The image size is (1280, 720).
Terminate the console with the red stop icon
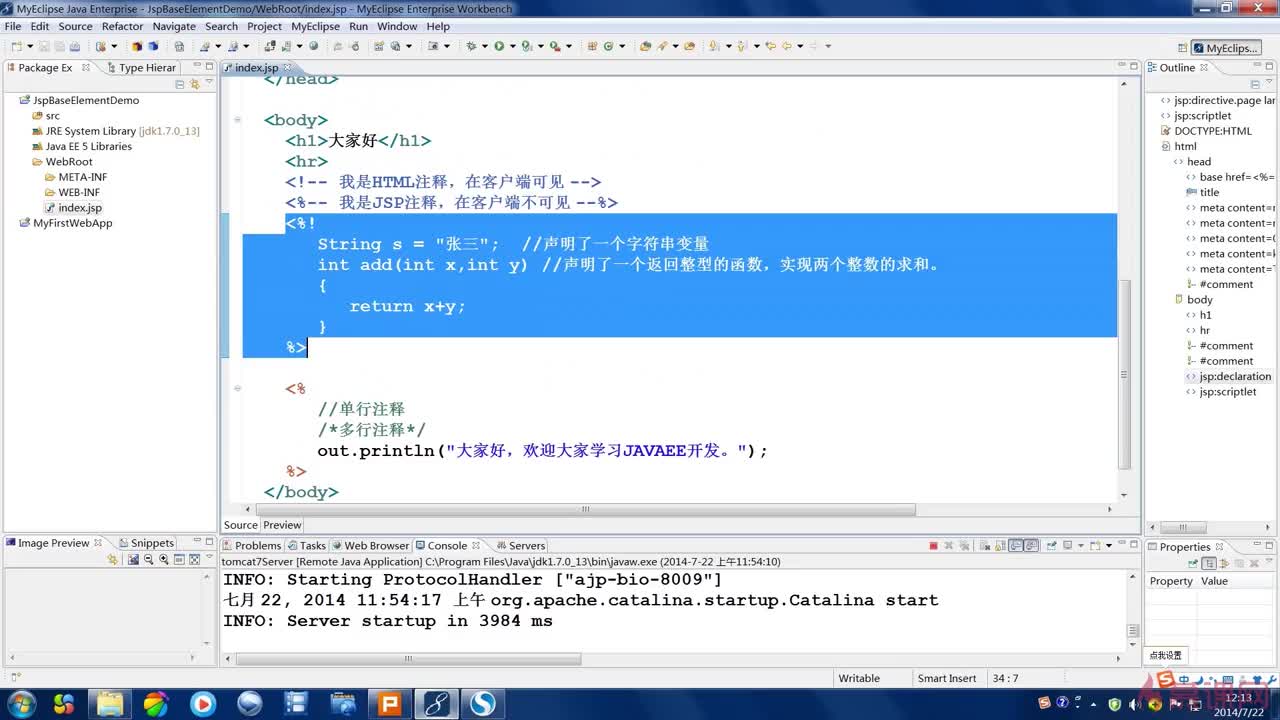(x=933, y=546)
